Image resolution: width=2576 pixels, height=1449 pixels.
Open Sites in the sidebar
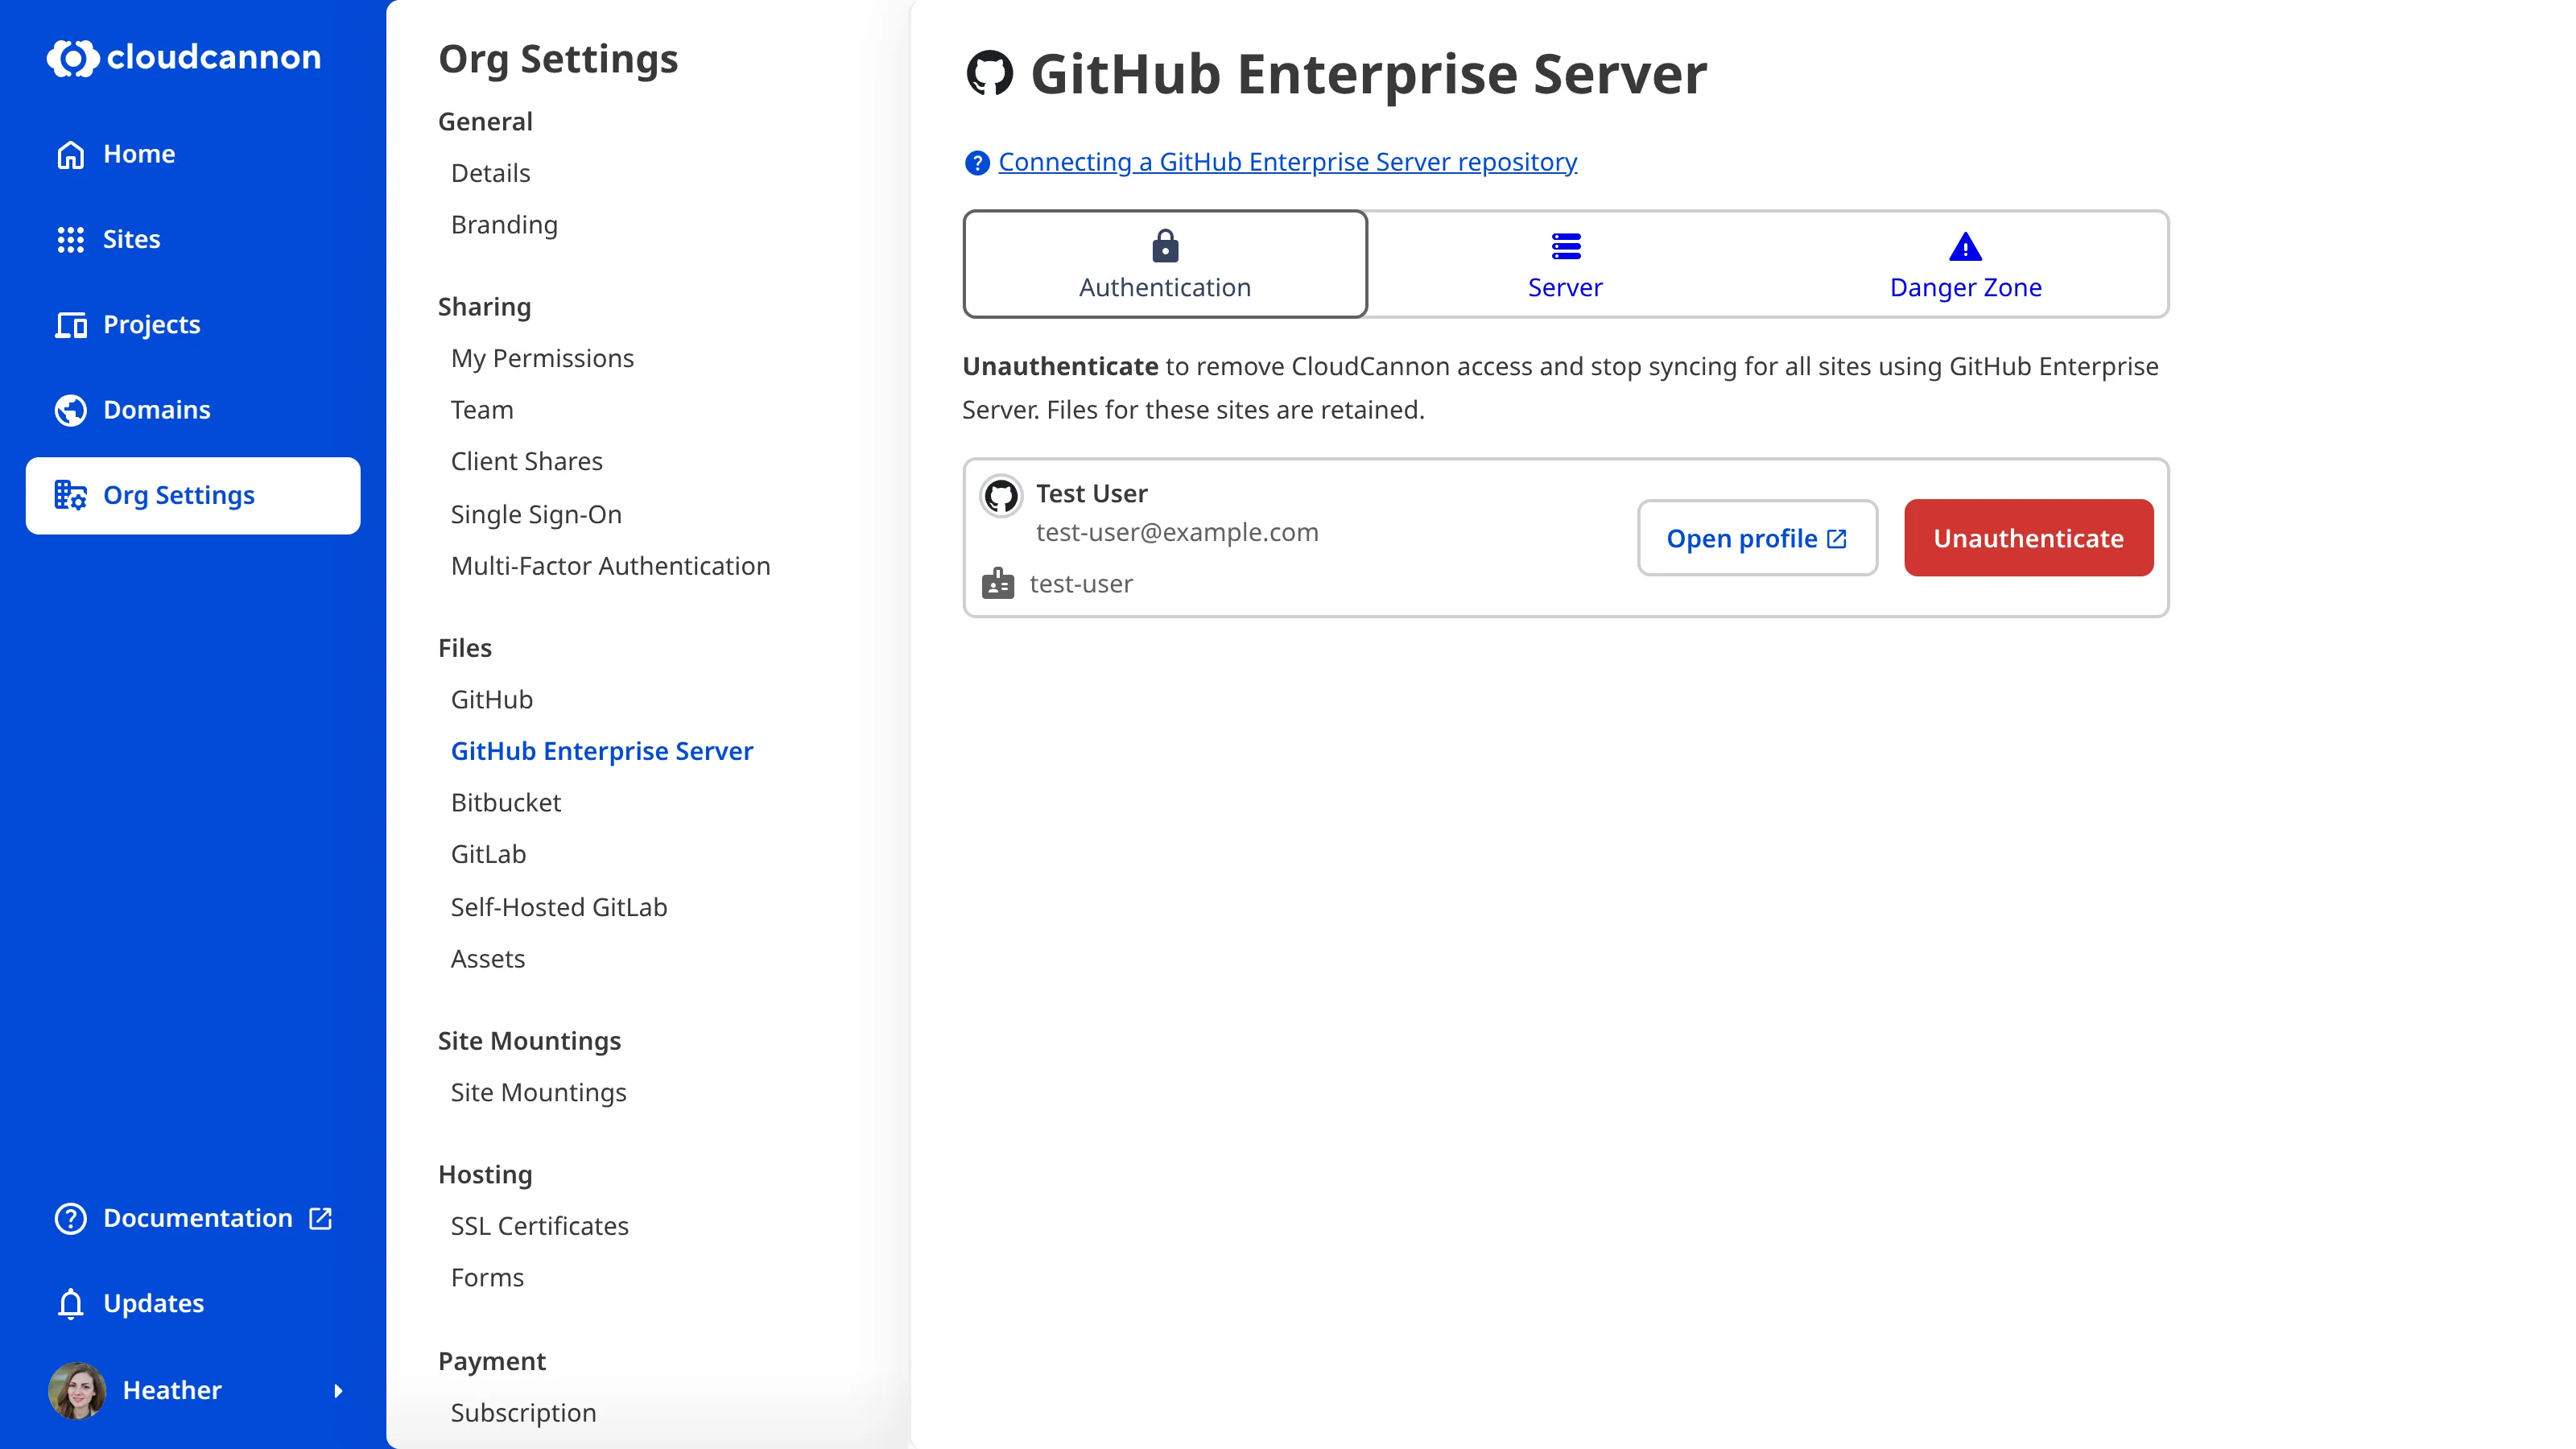point(193,239)
